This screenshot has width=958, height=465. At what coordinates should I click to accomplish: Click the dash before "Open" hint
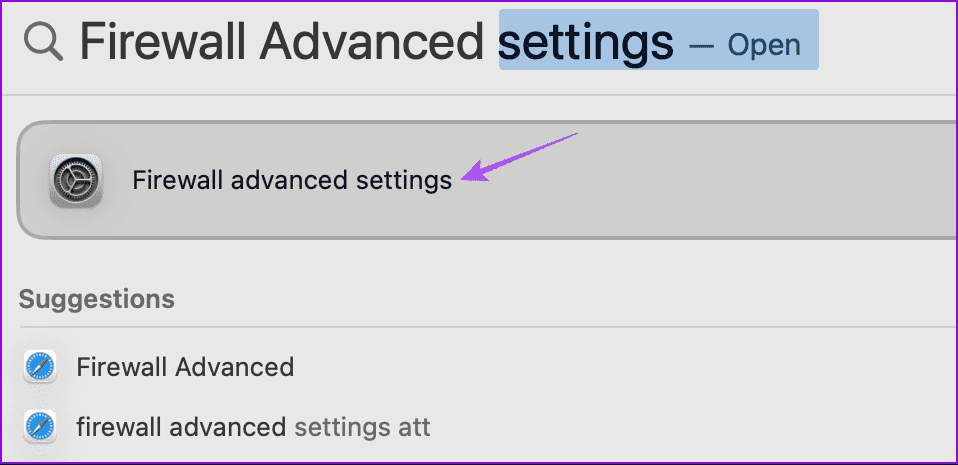[x=701, y=45]
